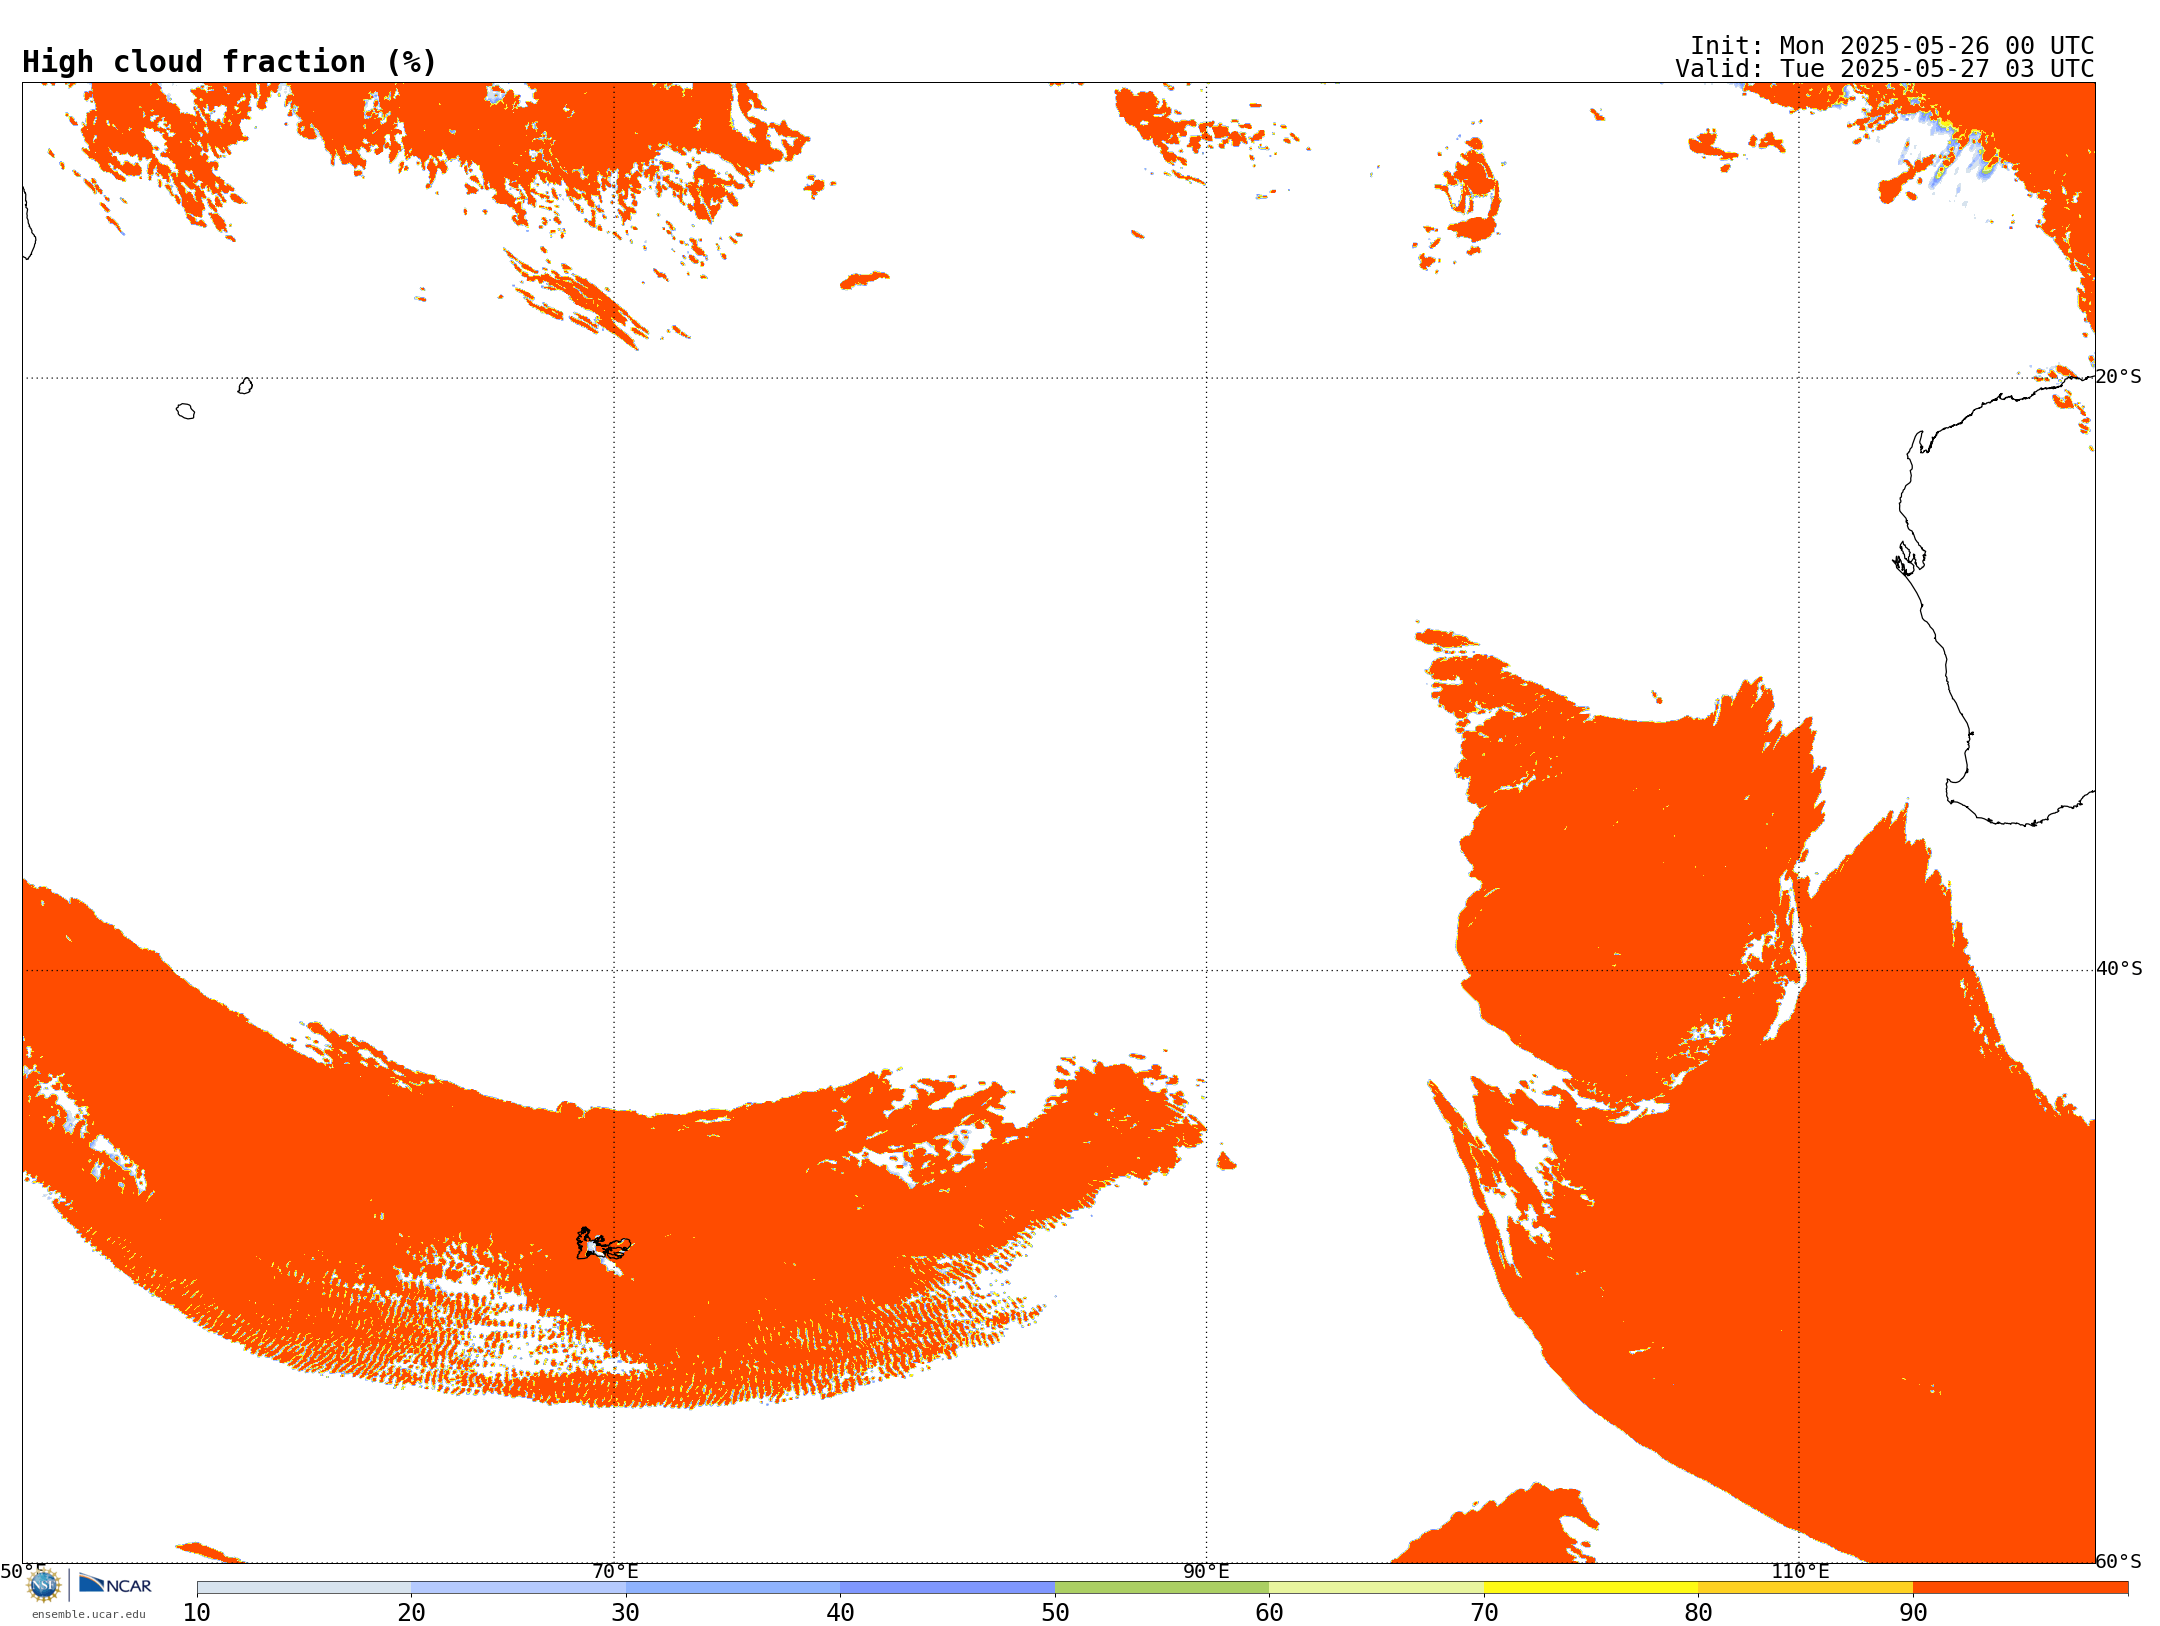
Task: Open the ensemble.ucar.edu link text
Action: 88,1614
